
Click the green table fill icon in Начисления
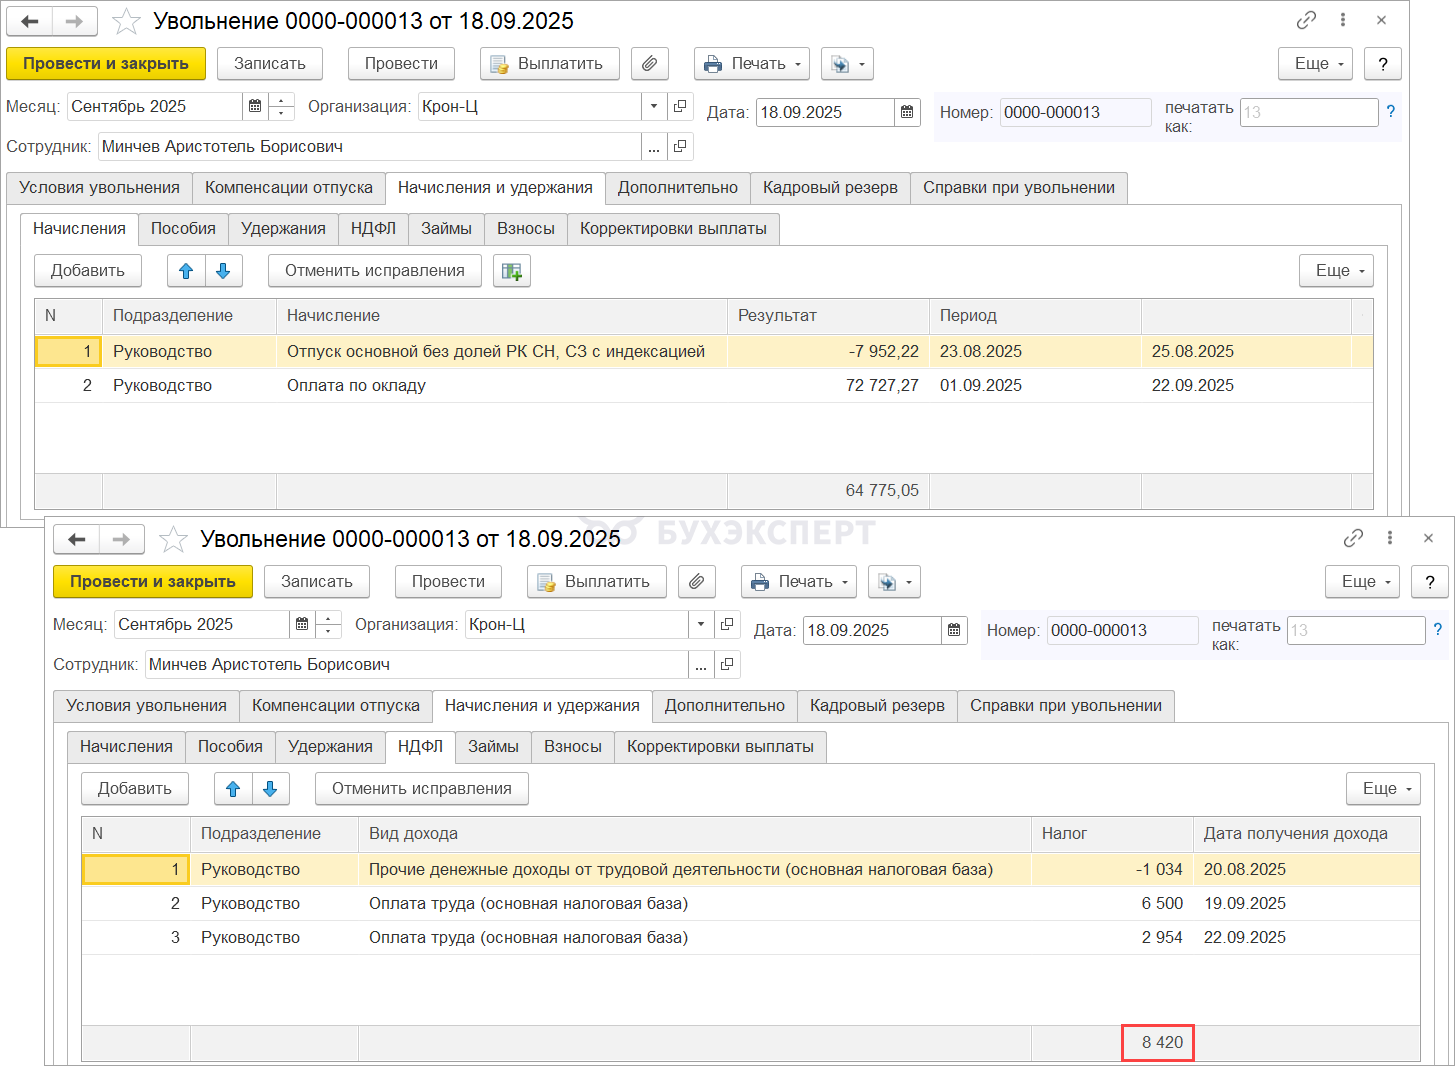point(512,271)
